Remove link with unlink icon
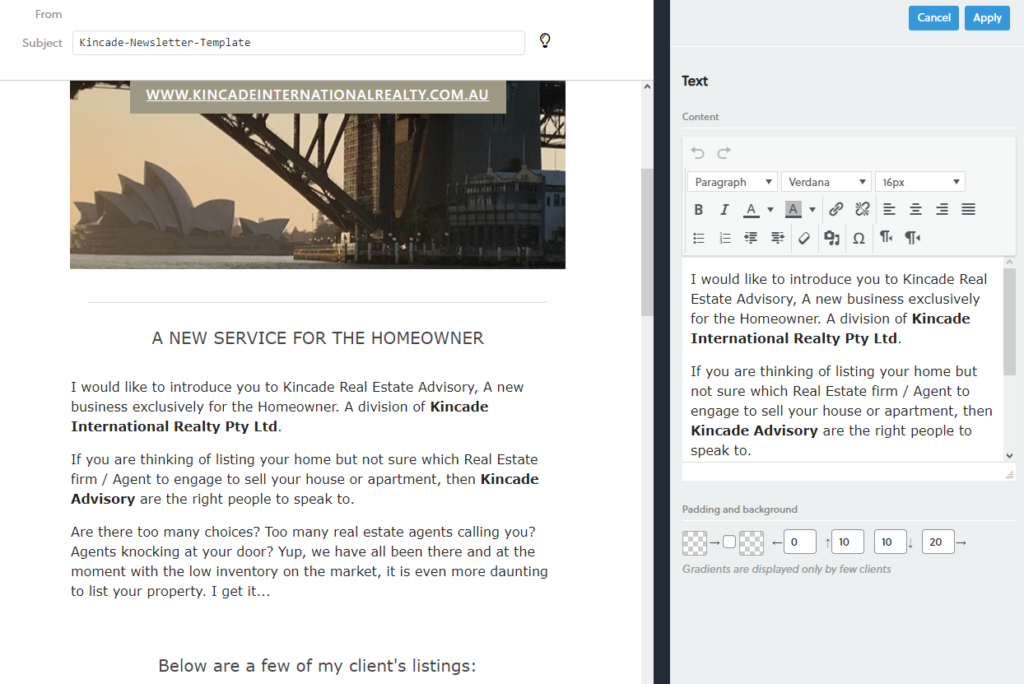The width and height of the screenshot is (1024, 684). coord(862,209)
